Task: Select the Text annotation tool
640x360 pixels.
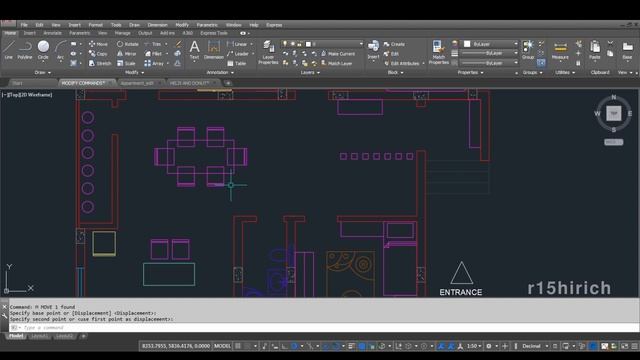Action: tap(194, 50)
